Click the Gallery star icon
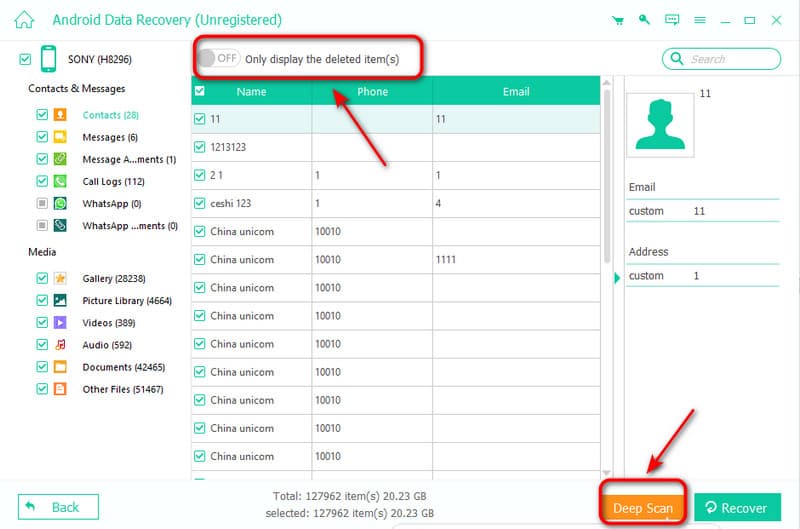The image size is (800, 529). (61, 278)
